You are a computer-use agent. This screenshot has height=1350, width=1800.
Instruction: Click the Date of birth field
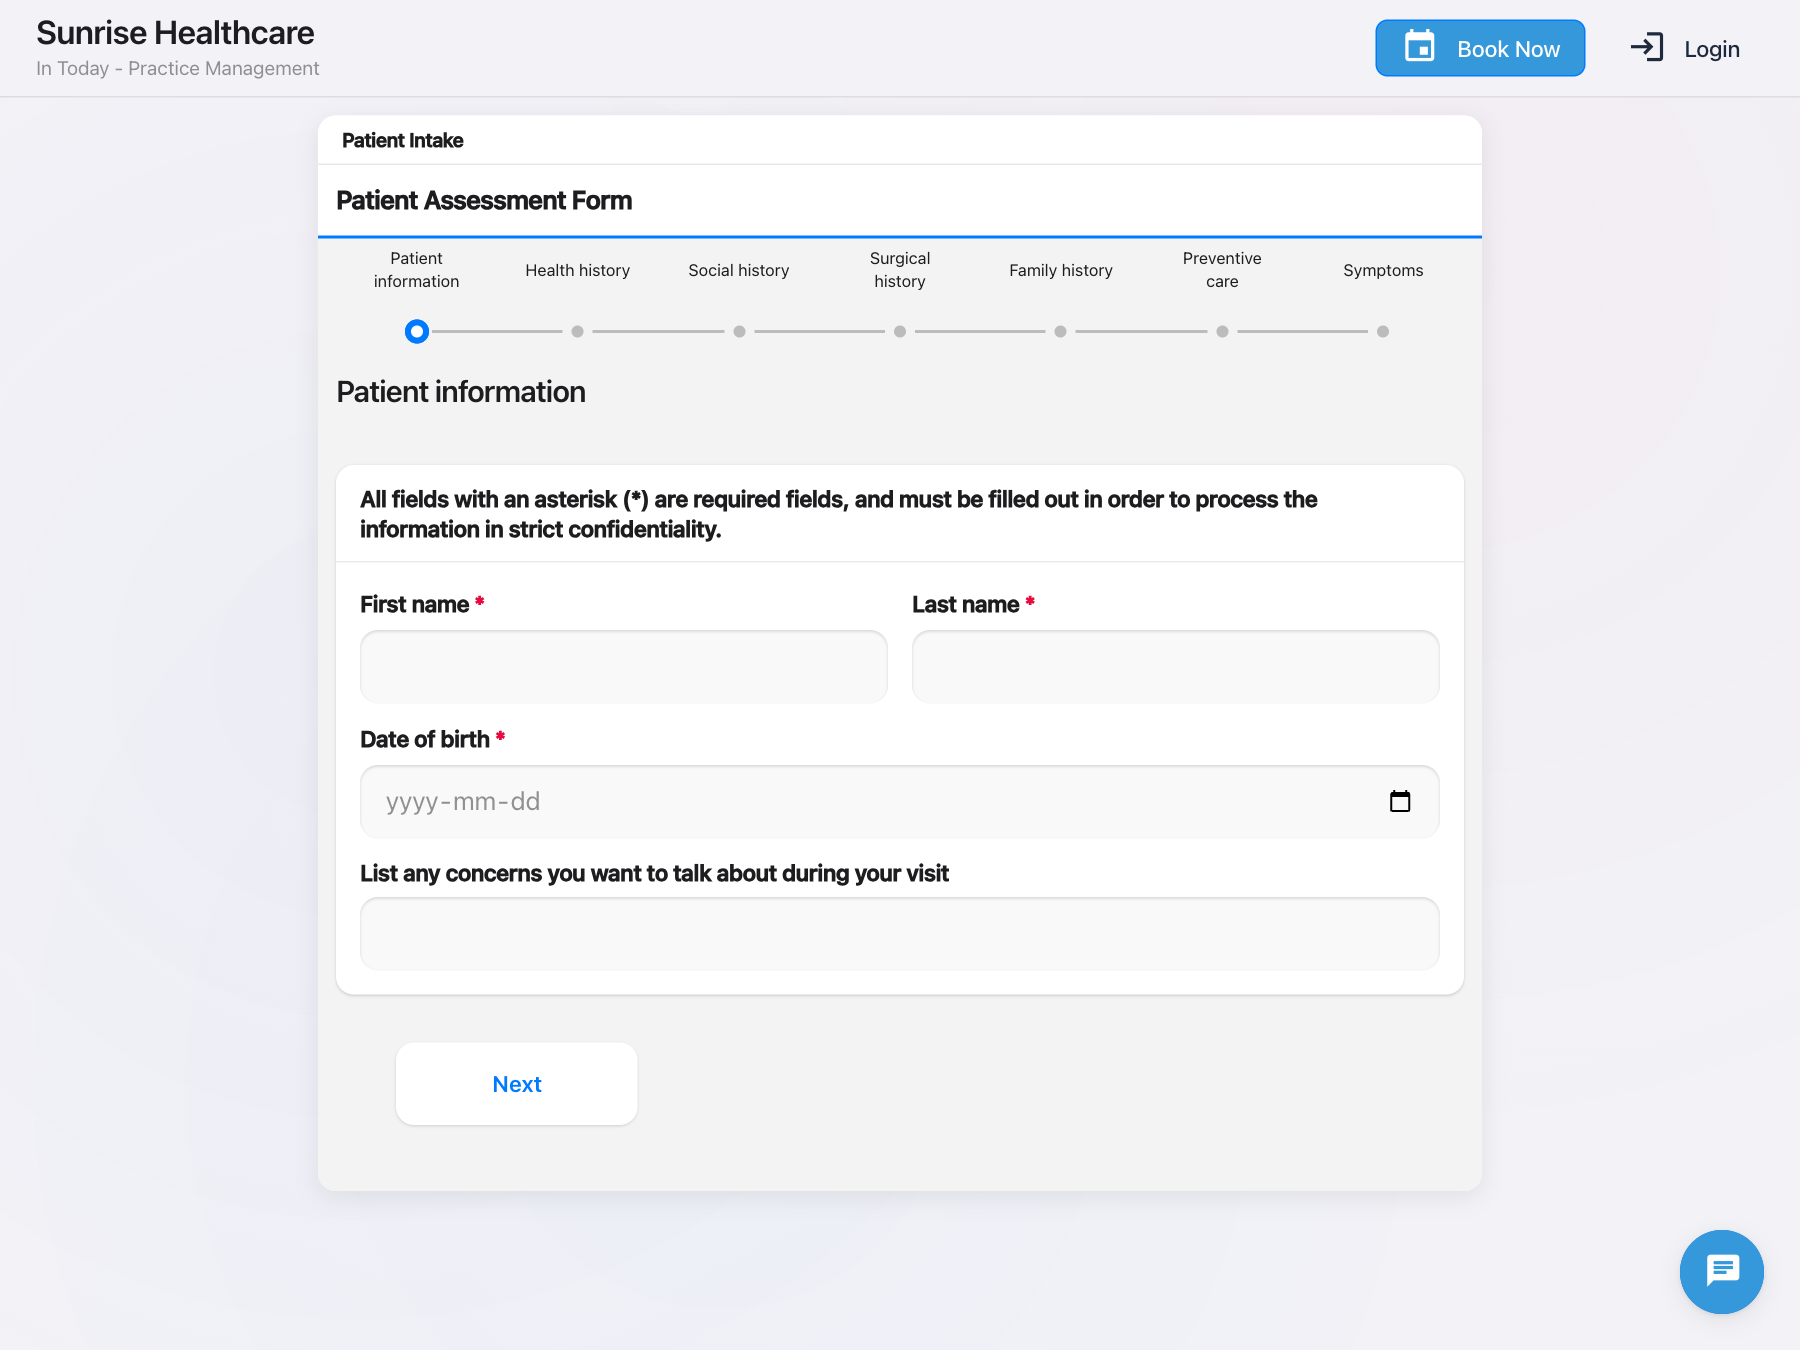[900, 801]
